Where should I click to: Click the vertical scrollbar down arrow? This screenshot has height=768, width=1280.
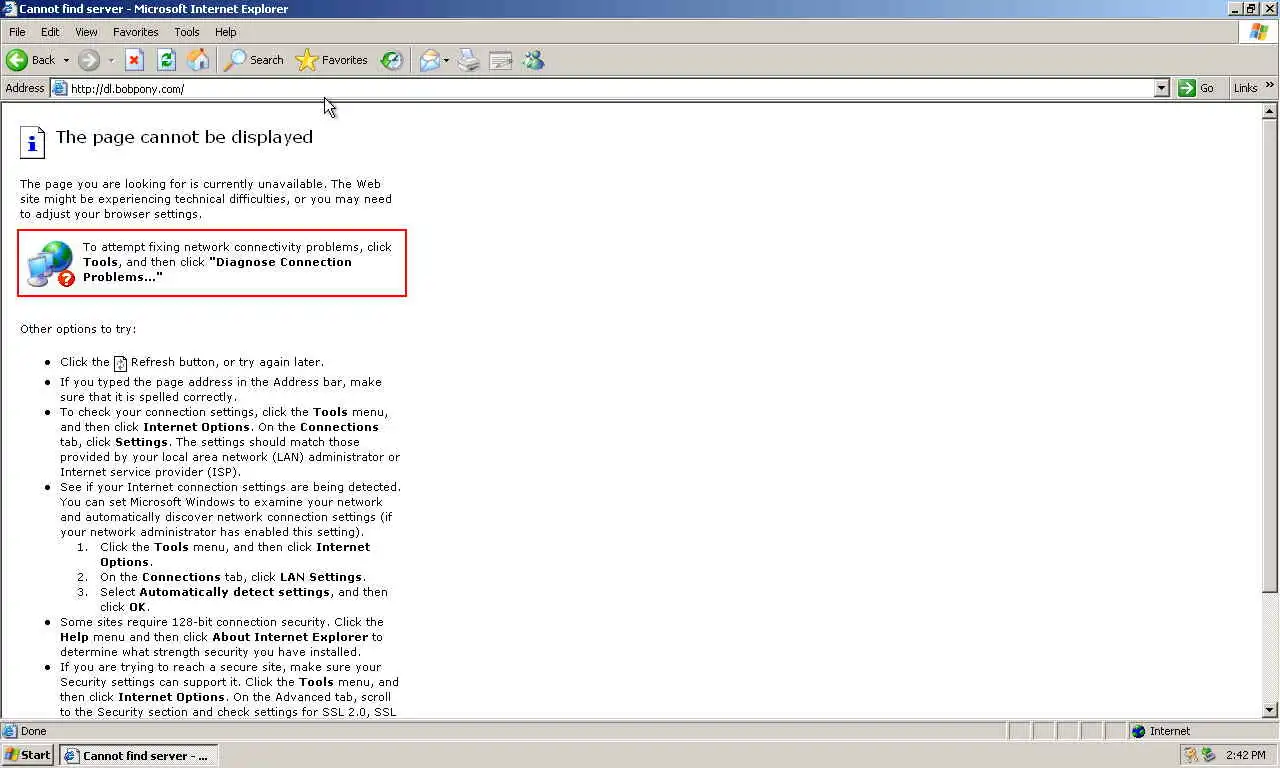point(1270,710)
